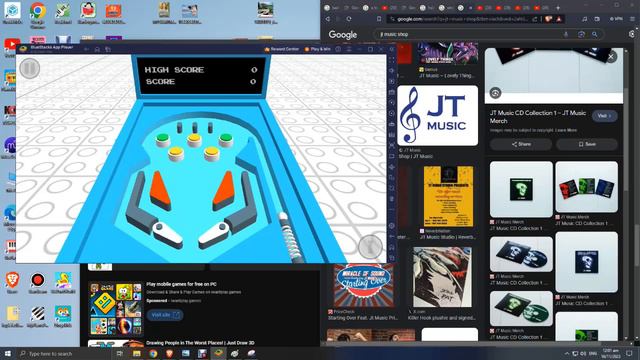The height and width of the screenshot is (360, 640).
Task: Open BlueStacks Play & Win
Action: (x=318, y=49)
